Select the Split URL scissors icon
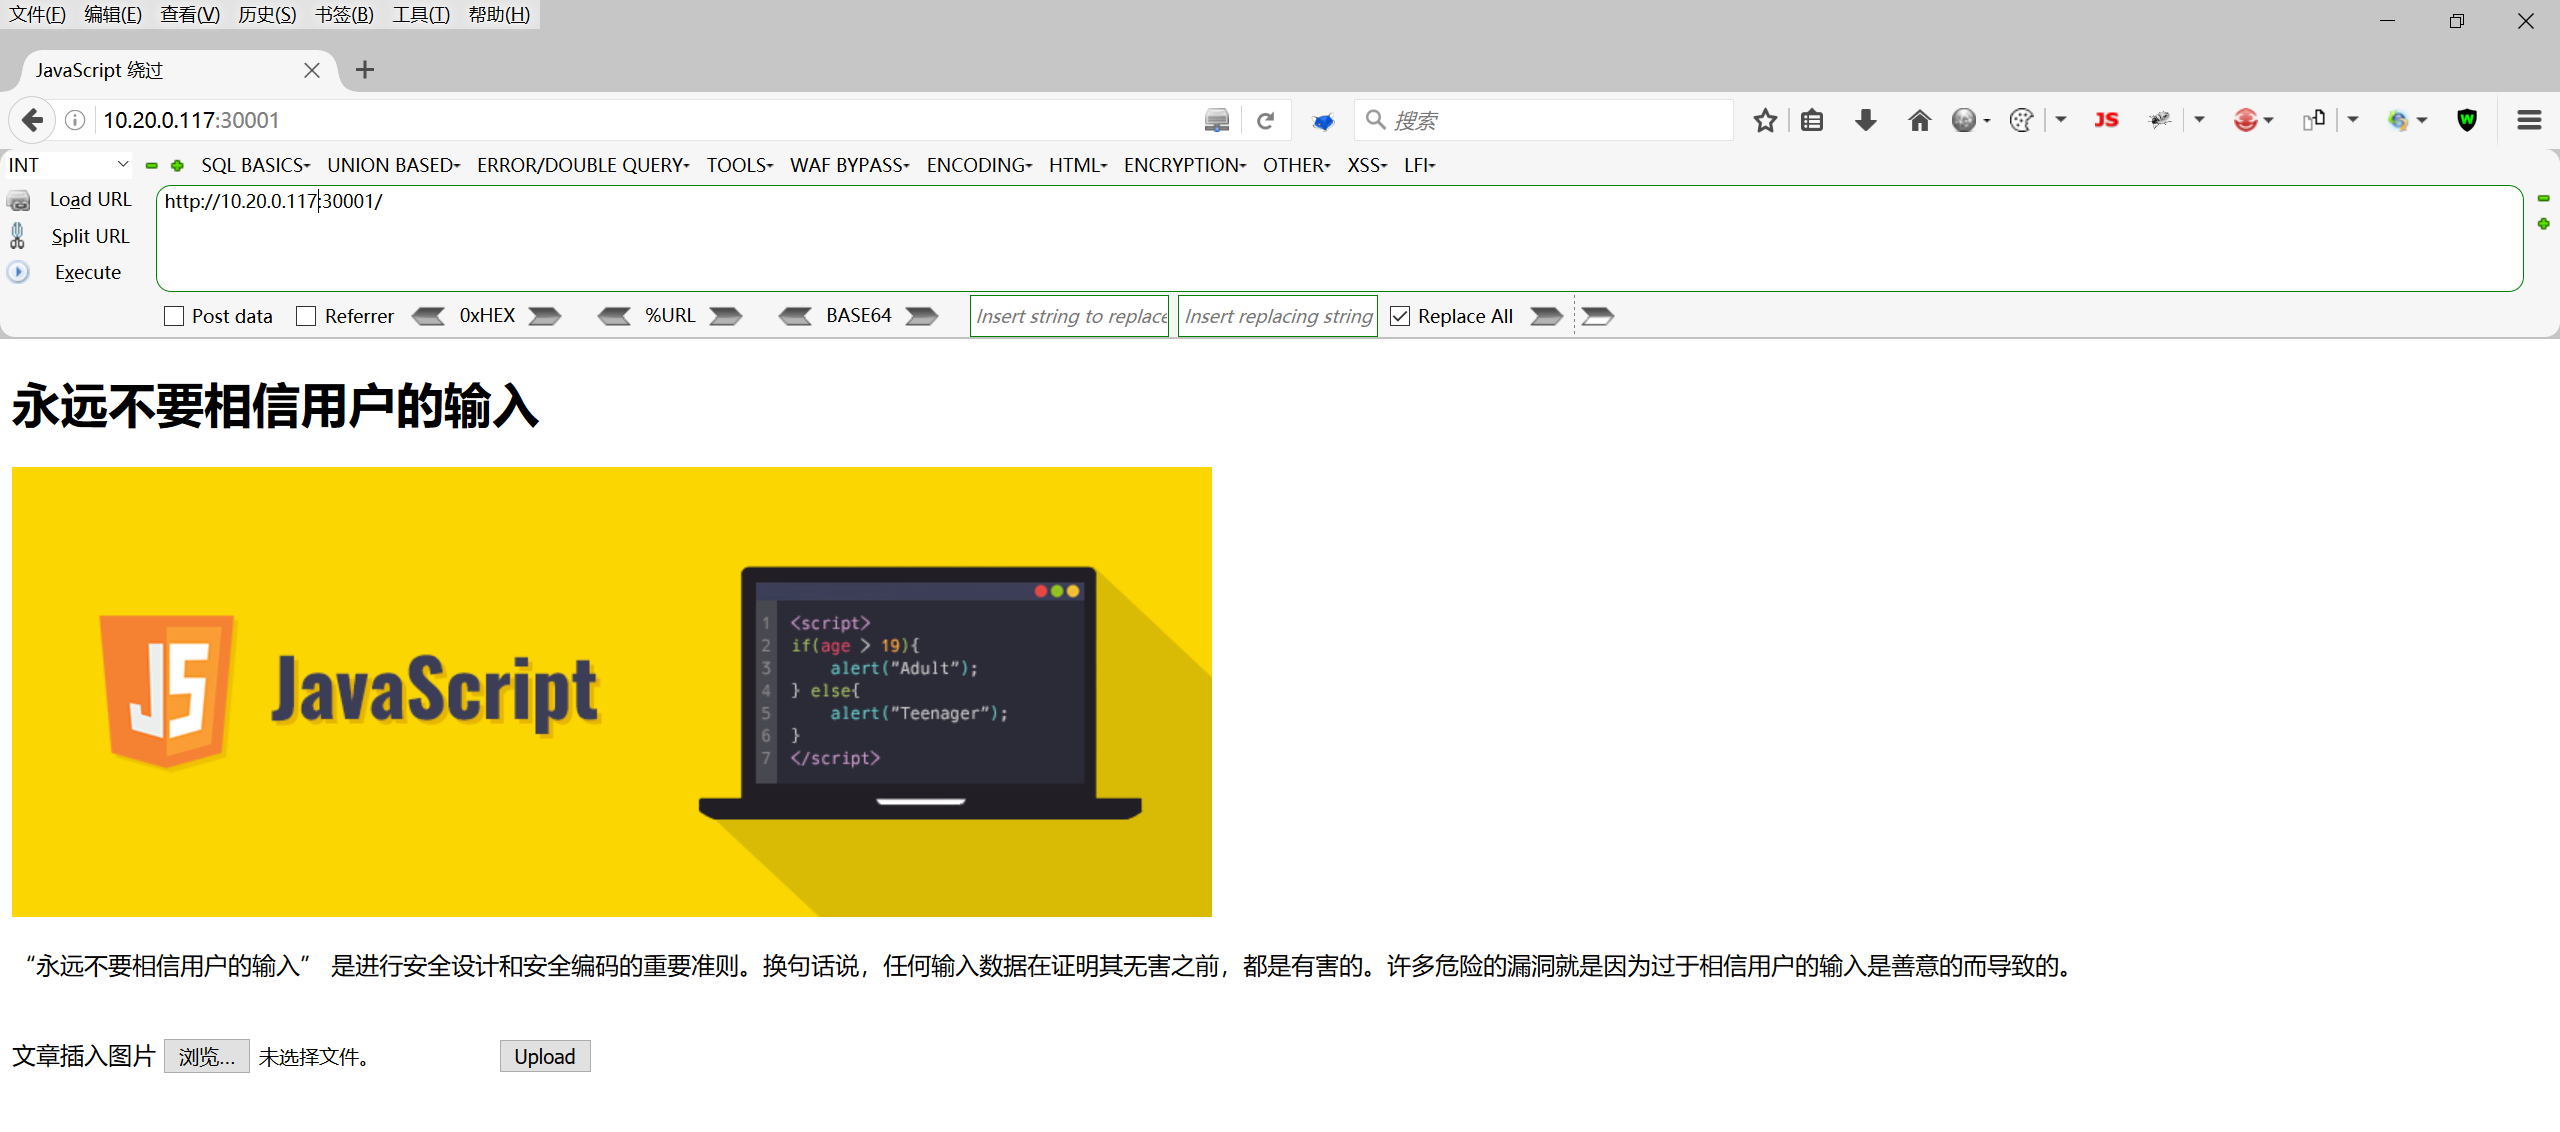2560x1132 pixels. 17,236
